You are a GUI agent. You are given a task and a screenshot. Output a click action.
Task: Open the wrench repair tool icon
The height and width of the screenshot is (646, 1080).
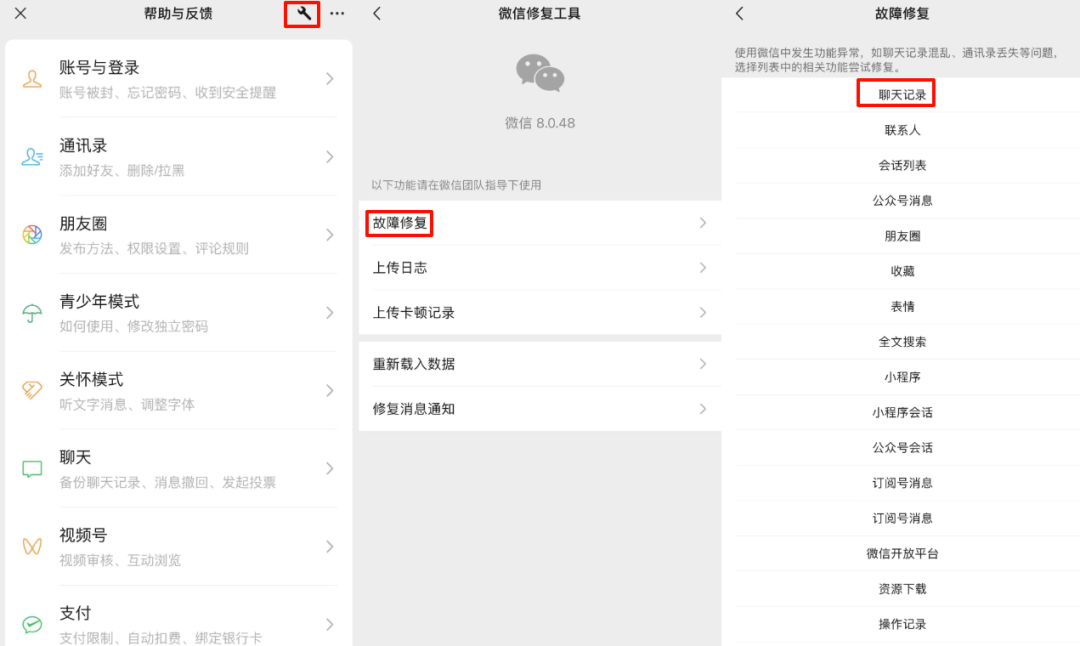click(303, 13)
